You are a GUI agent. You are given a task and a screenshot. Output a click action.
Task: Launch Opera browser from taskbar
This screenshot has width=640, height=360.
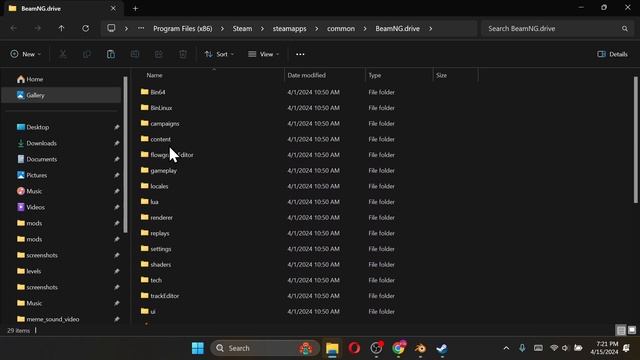(354, 348)
